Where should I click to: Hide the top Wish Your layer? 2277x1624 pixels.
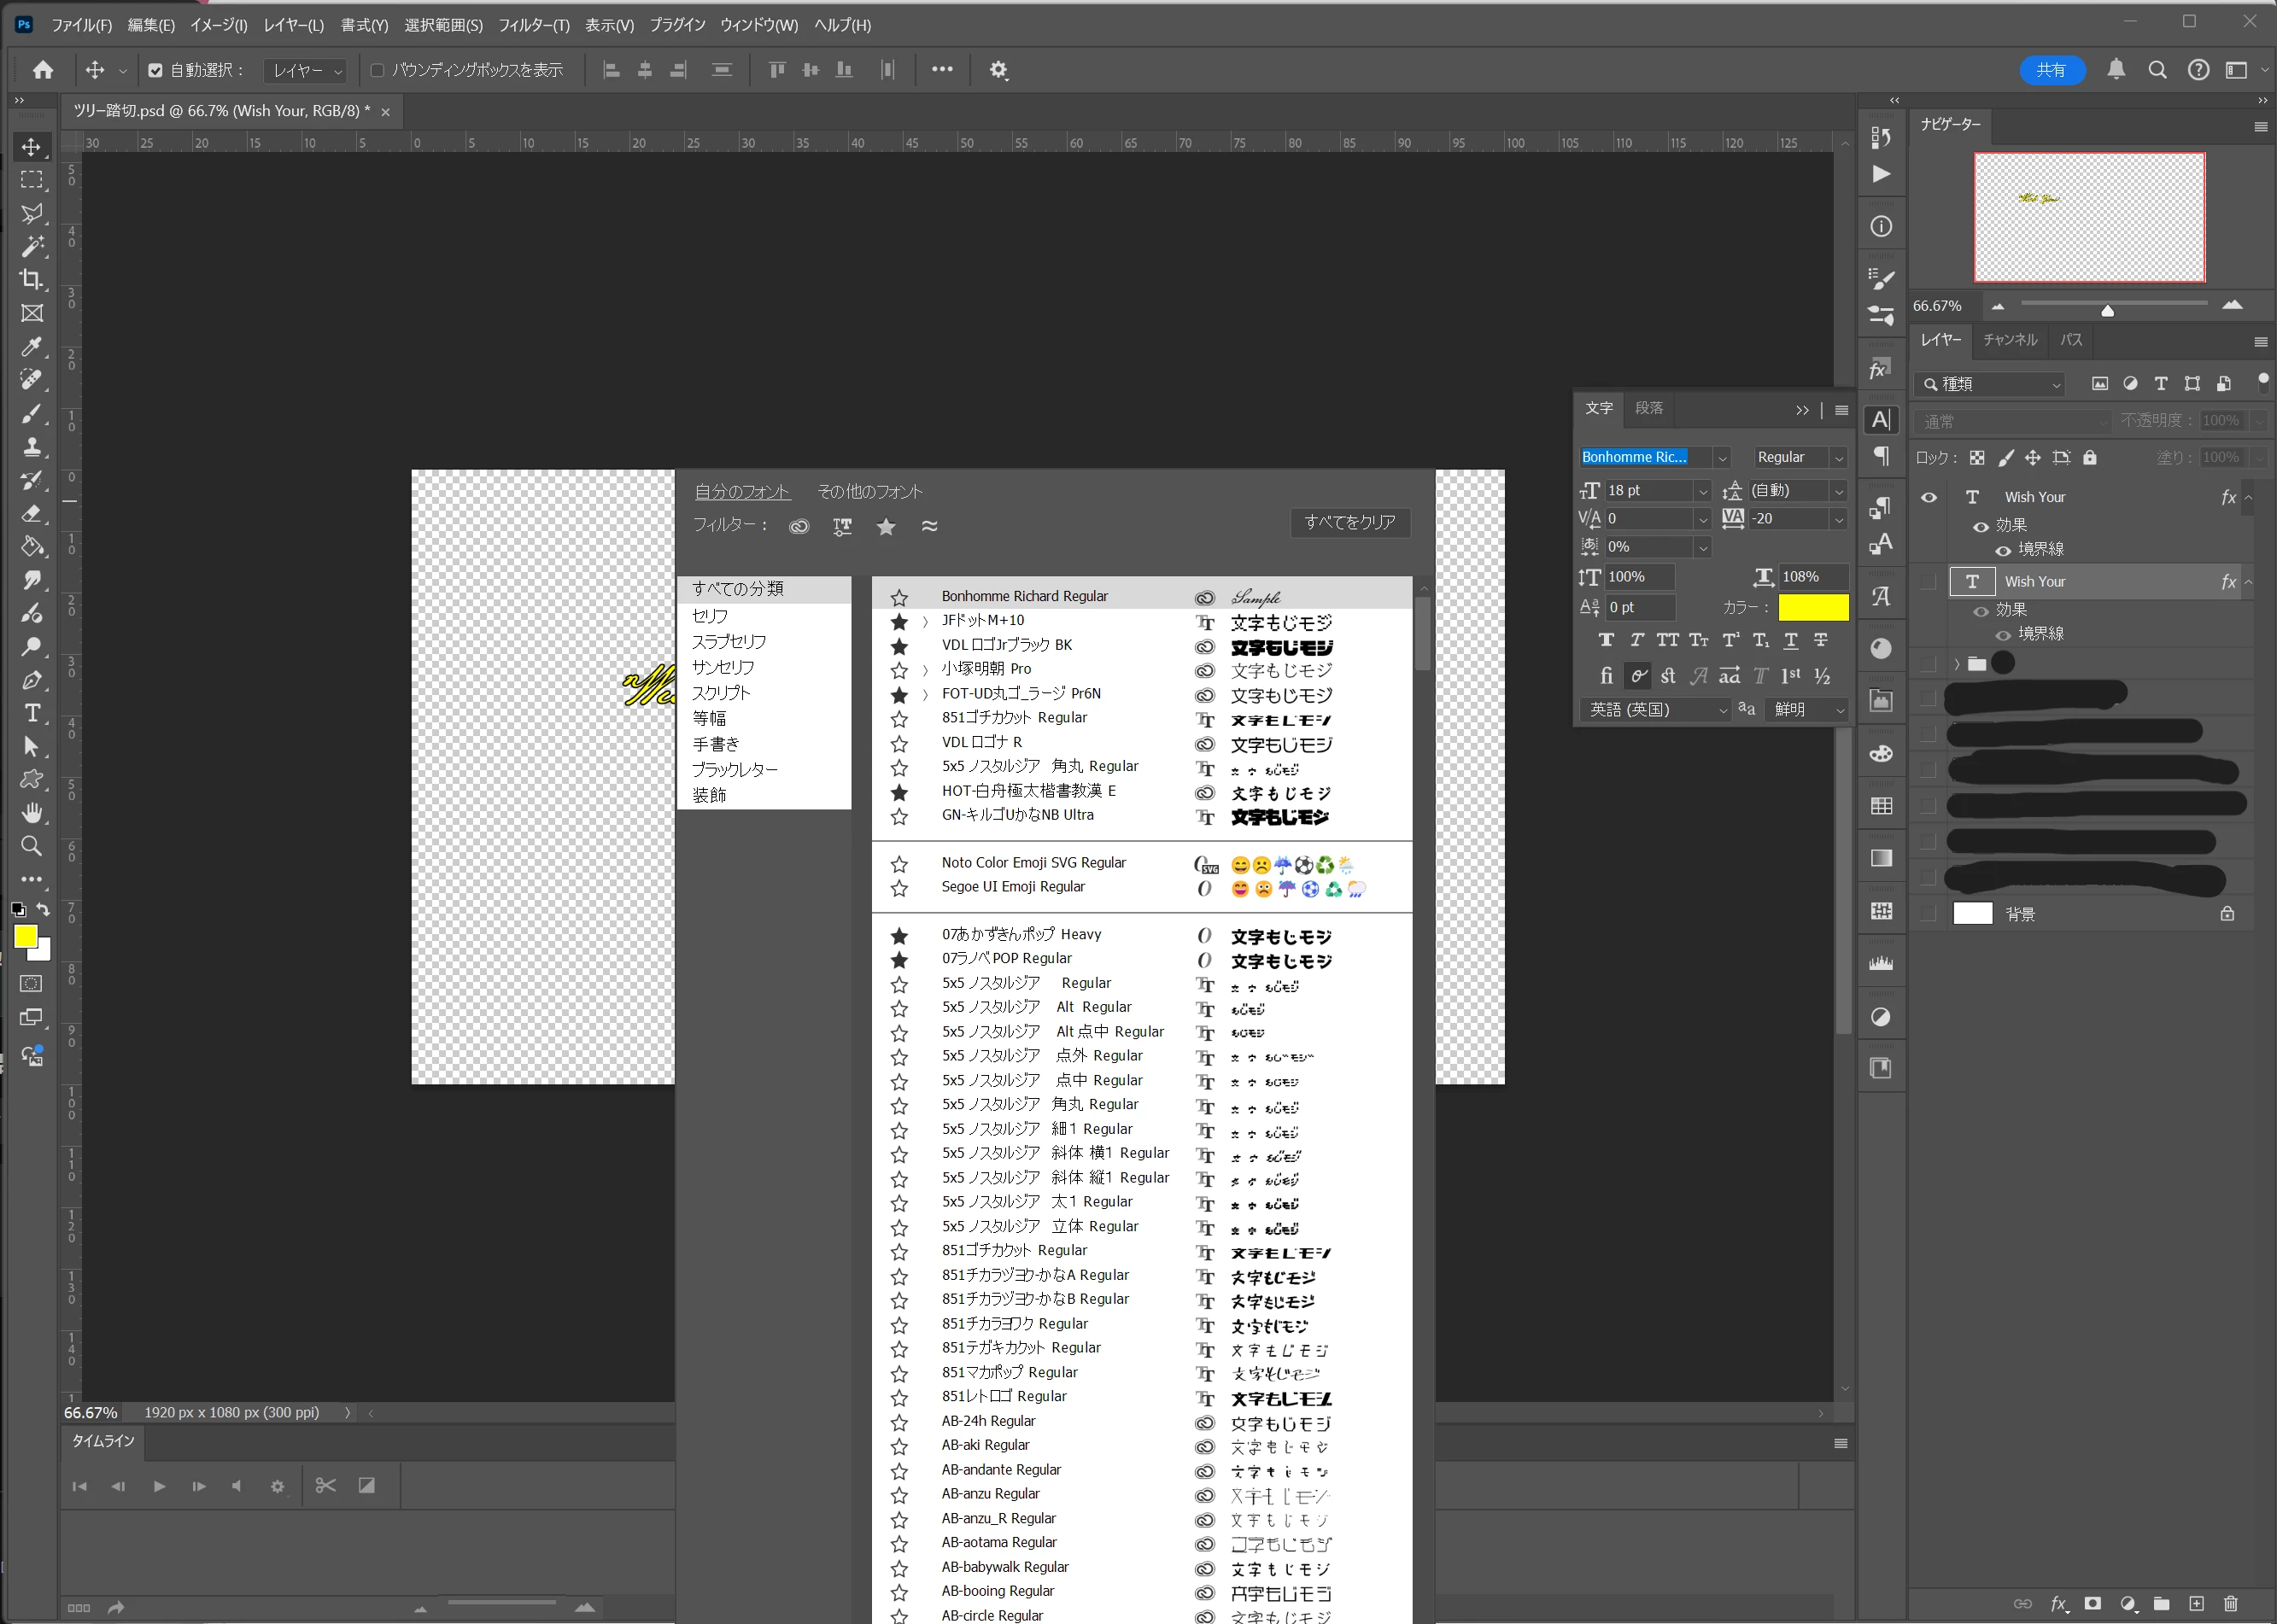click(x=1929, y=497)
